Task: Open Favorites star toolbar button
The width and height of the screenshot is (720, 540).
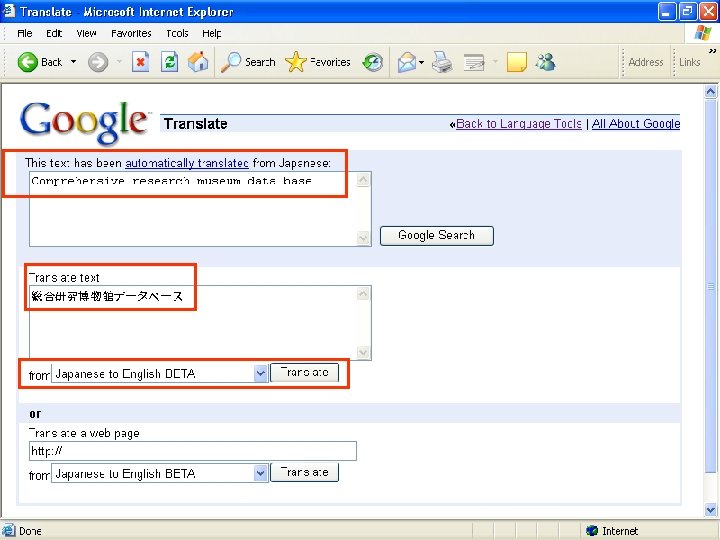Action: (x=318, y=62)
